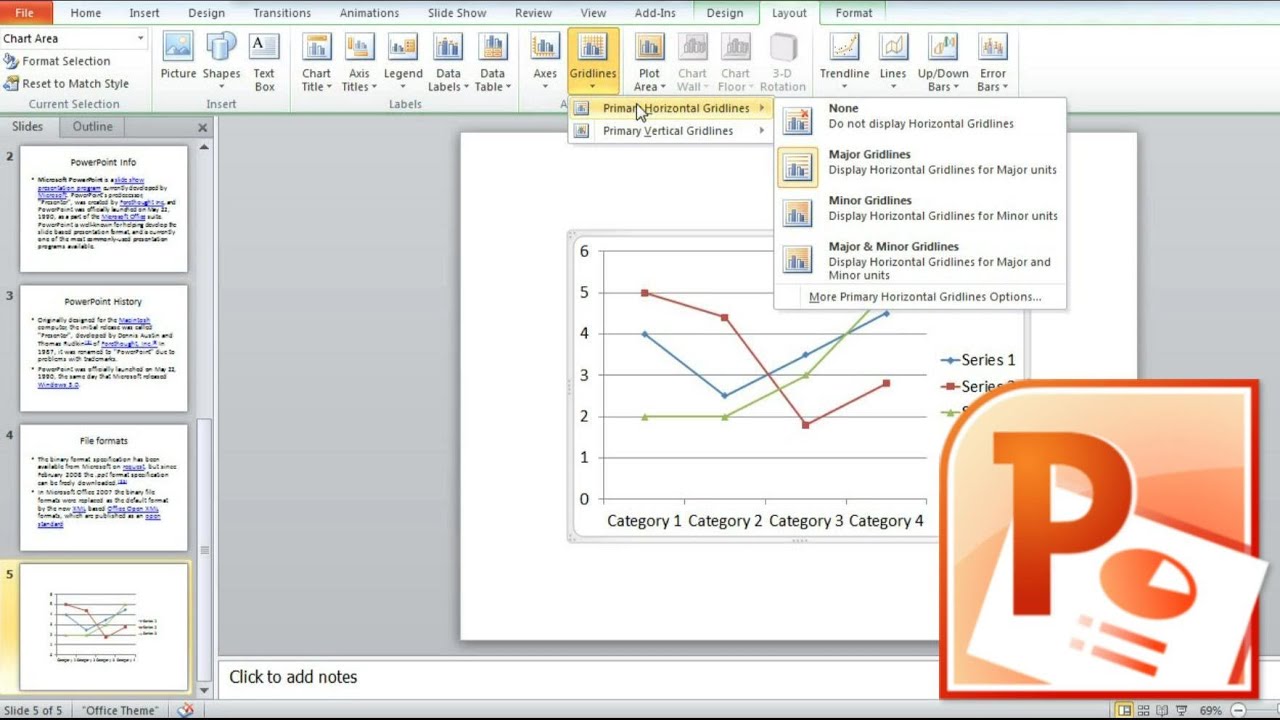The width and height of the screenshot is (1280, 720).
Task: Open the Axes dropdown
Action: [544, 60]
